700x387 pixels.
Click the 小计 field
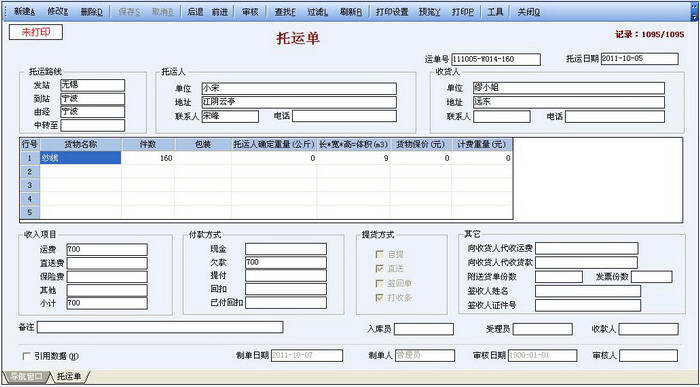click(x=107, y=303)
